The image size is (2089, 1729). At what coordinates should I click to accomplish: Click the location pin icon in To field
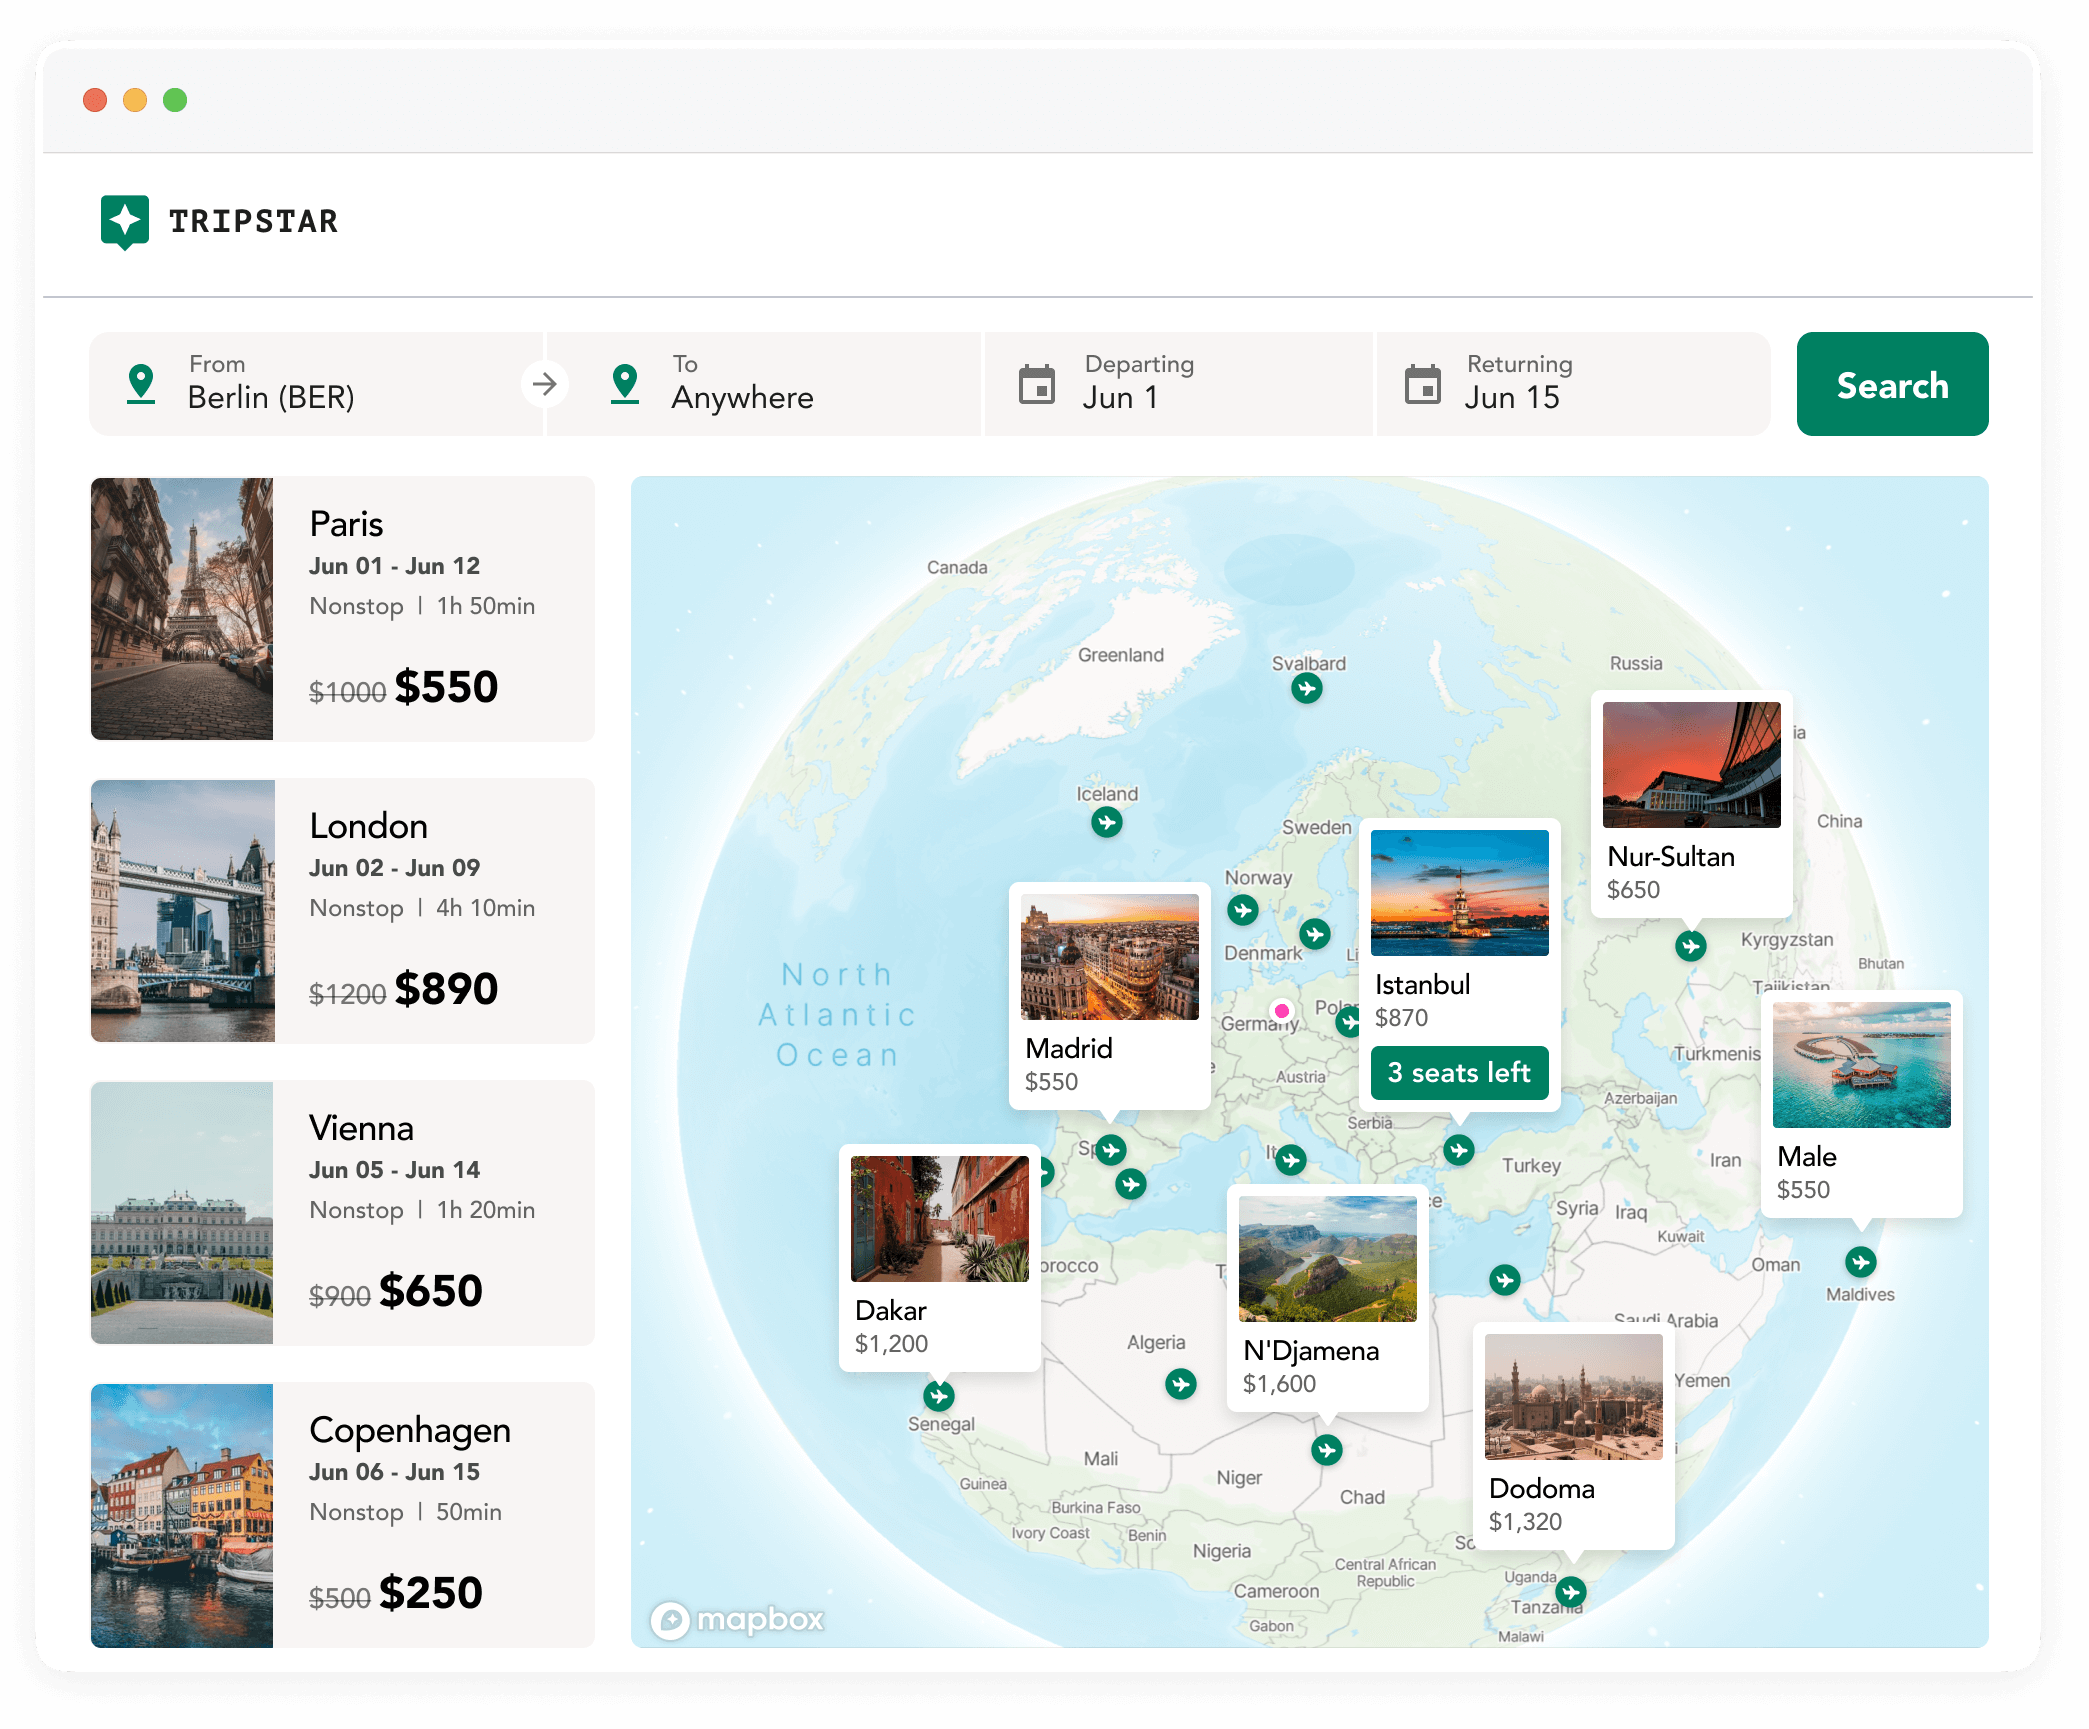[x=625, y=384]
